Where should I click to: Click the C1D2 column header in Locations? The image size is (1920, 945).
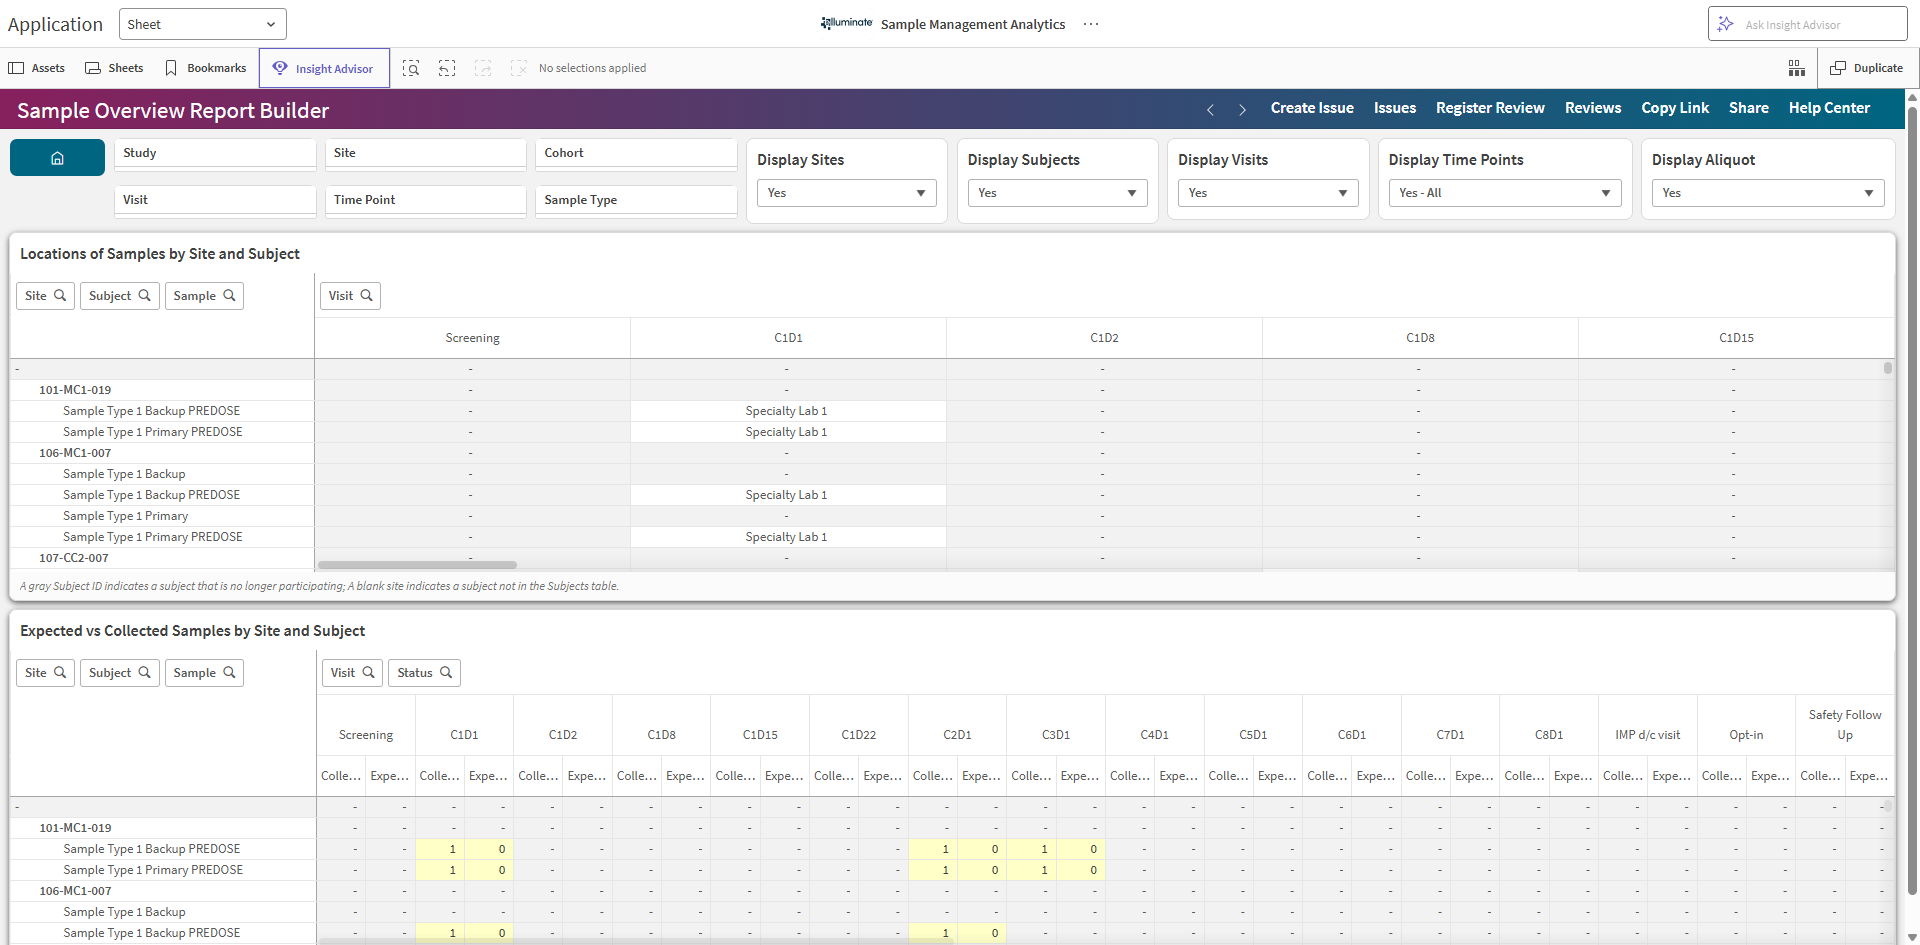click(1104, 338)
